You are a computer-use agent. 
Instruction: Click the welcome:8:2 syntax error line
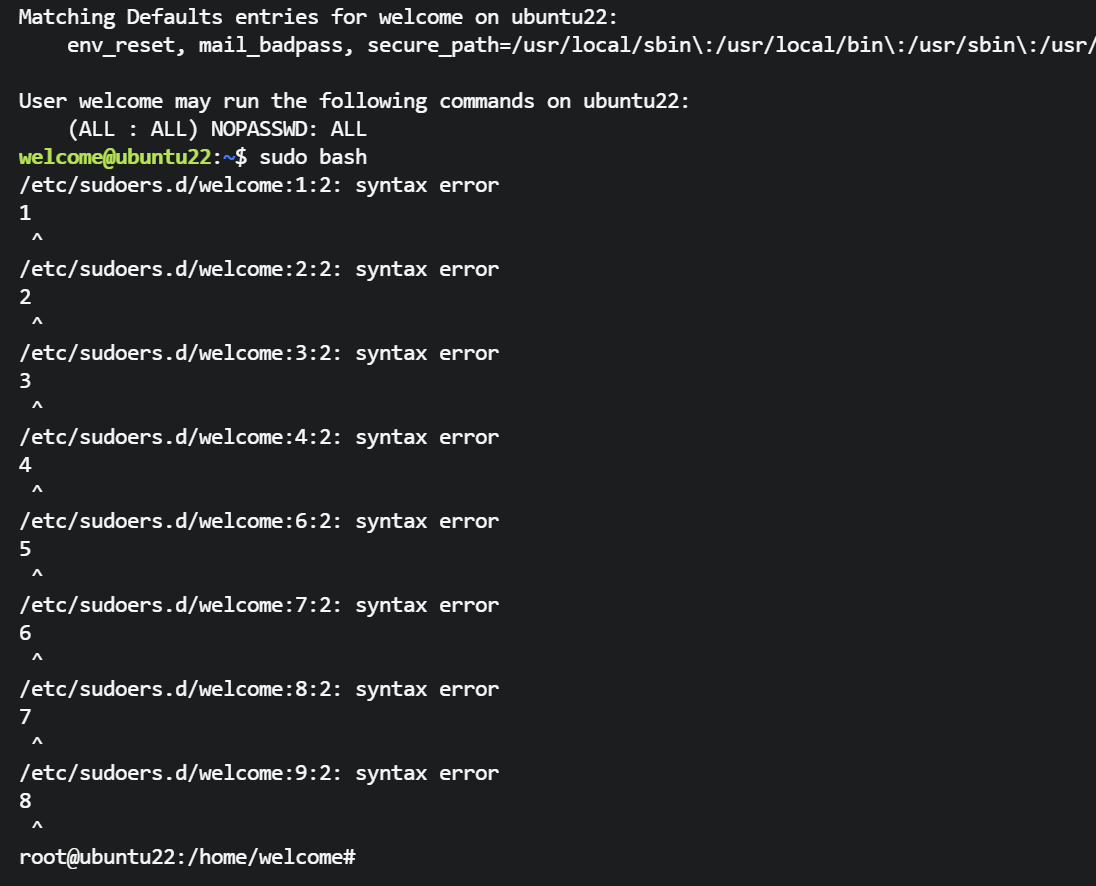coord(259,689)
